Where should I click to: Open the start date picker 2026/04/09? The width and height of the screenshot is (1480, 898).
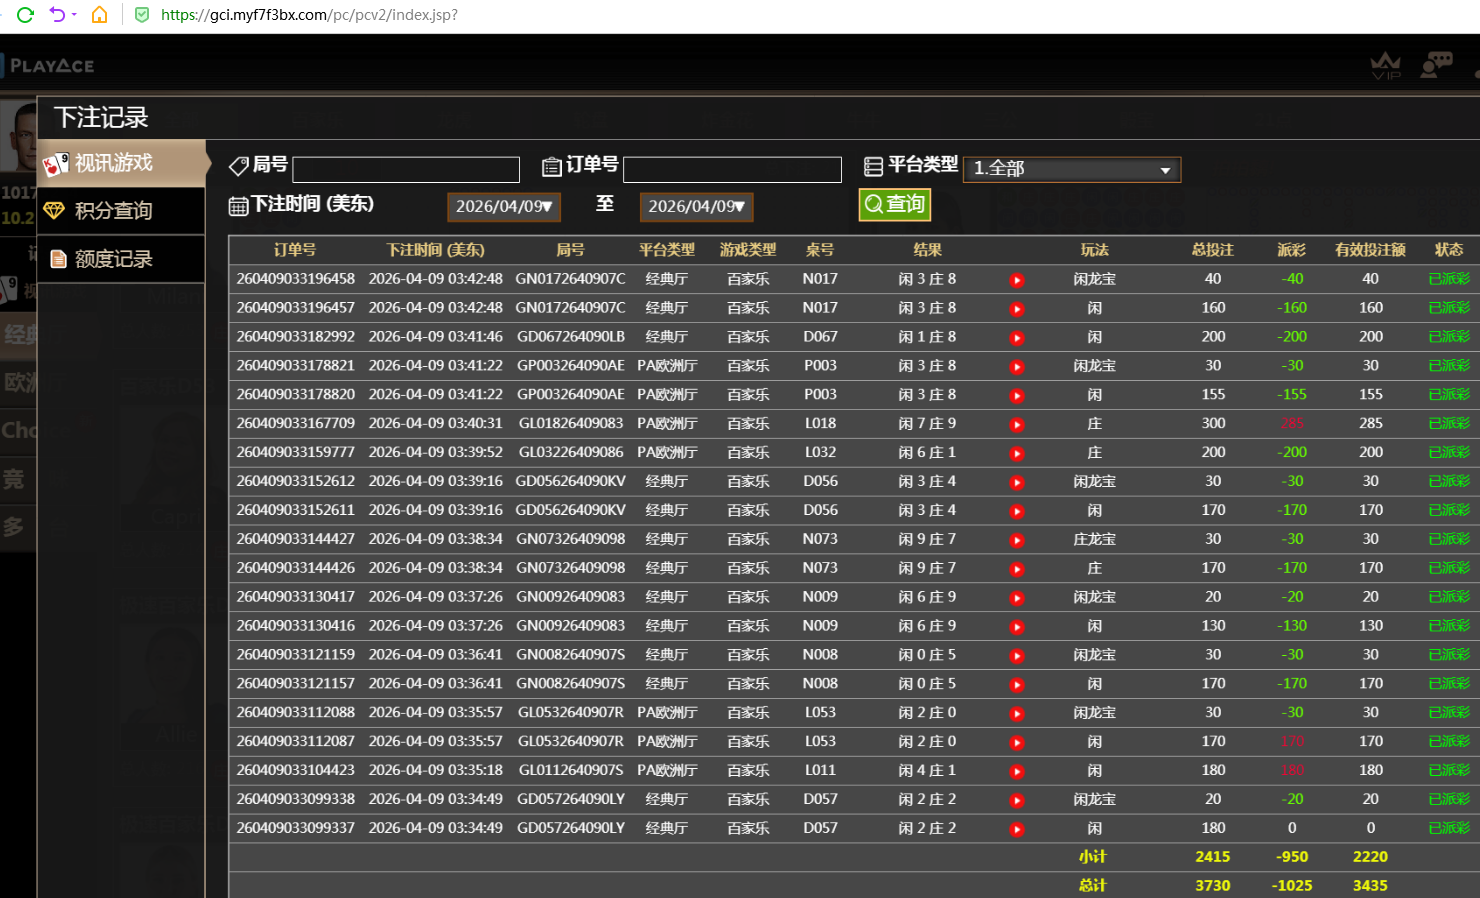503,207
